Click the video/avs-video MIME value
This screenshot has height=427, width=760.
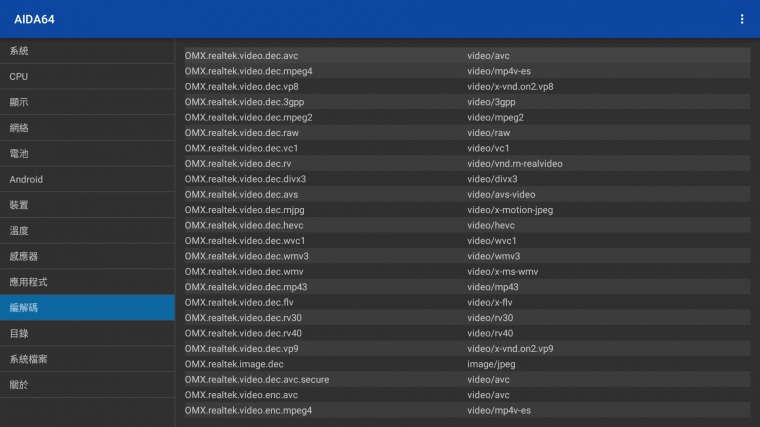click(501, 194)
